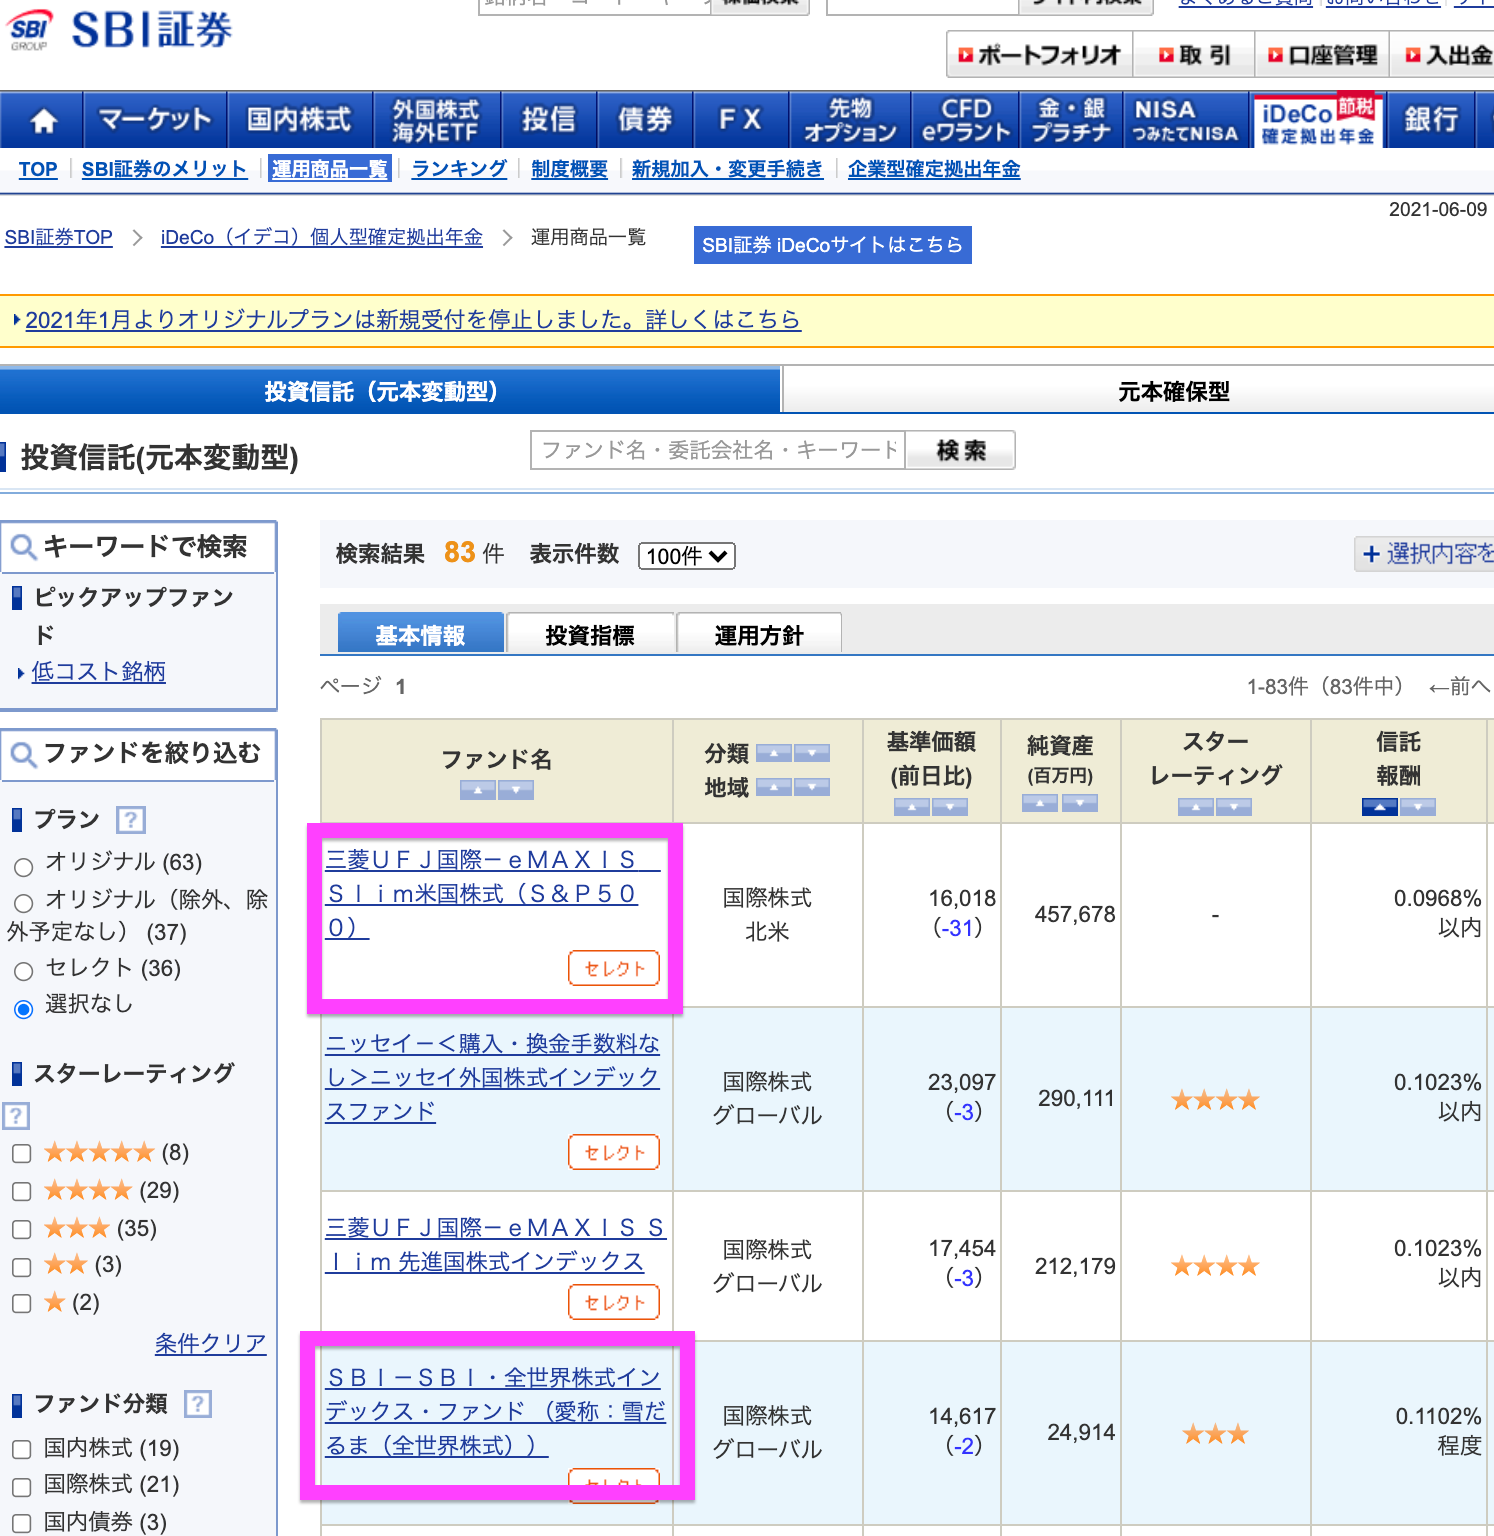The height and width of the screenshot is (1536, 1494).
Task: Open the マーケット menu
Action: [155, 120]
